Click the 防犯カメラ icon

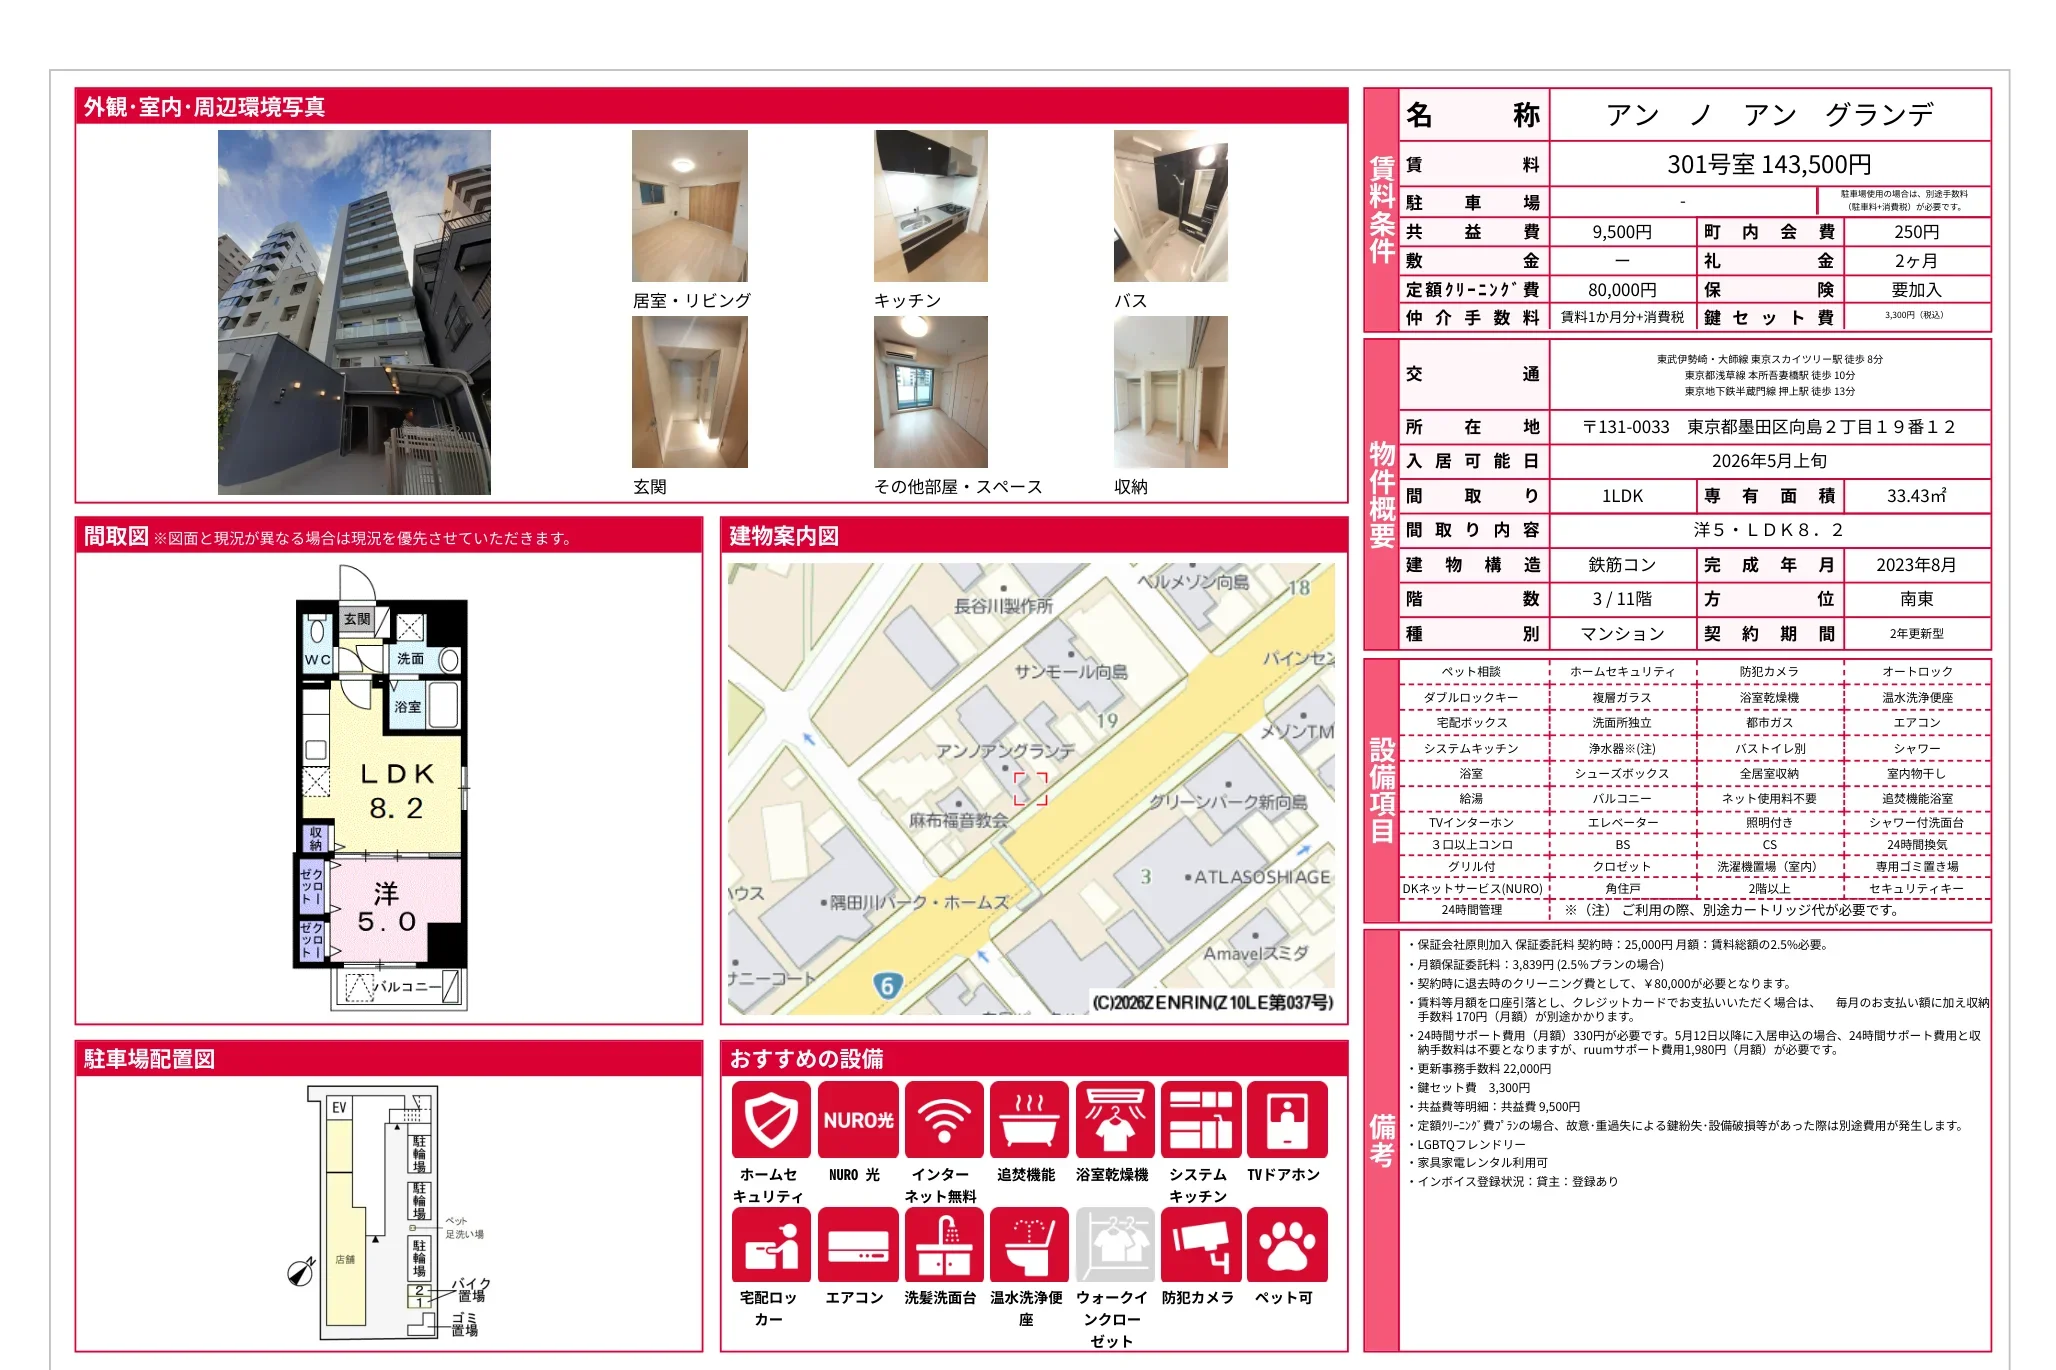coord(1200,1244)
